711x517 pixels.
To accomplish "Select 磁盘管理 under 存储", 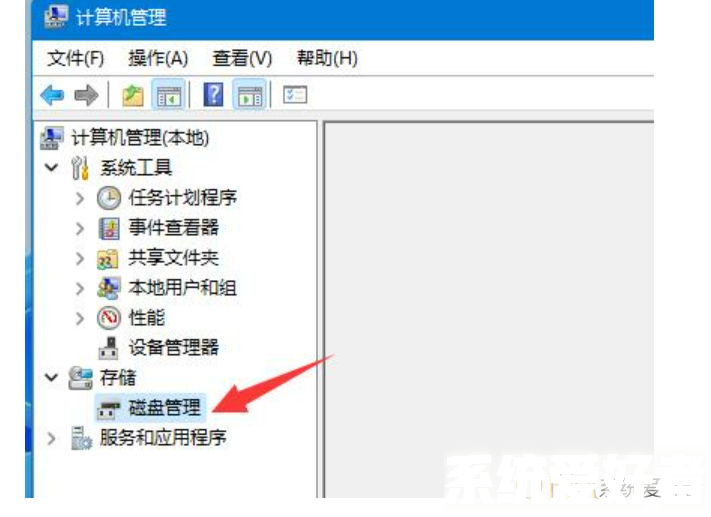I will tap(164, 407).
